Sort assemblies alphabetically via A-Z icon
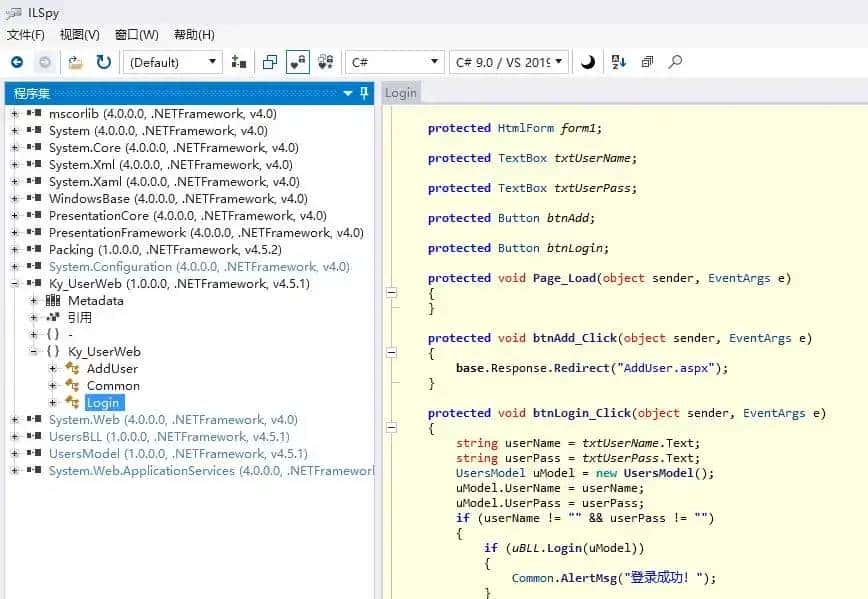Screen dimensions: 868x599 620,61
